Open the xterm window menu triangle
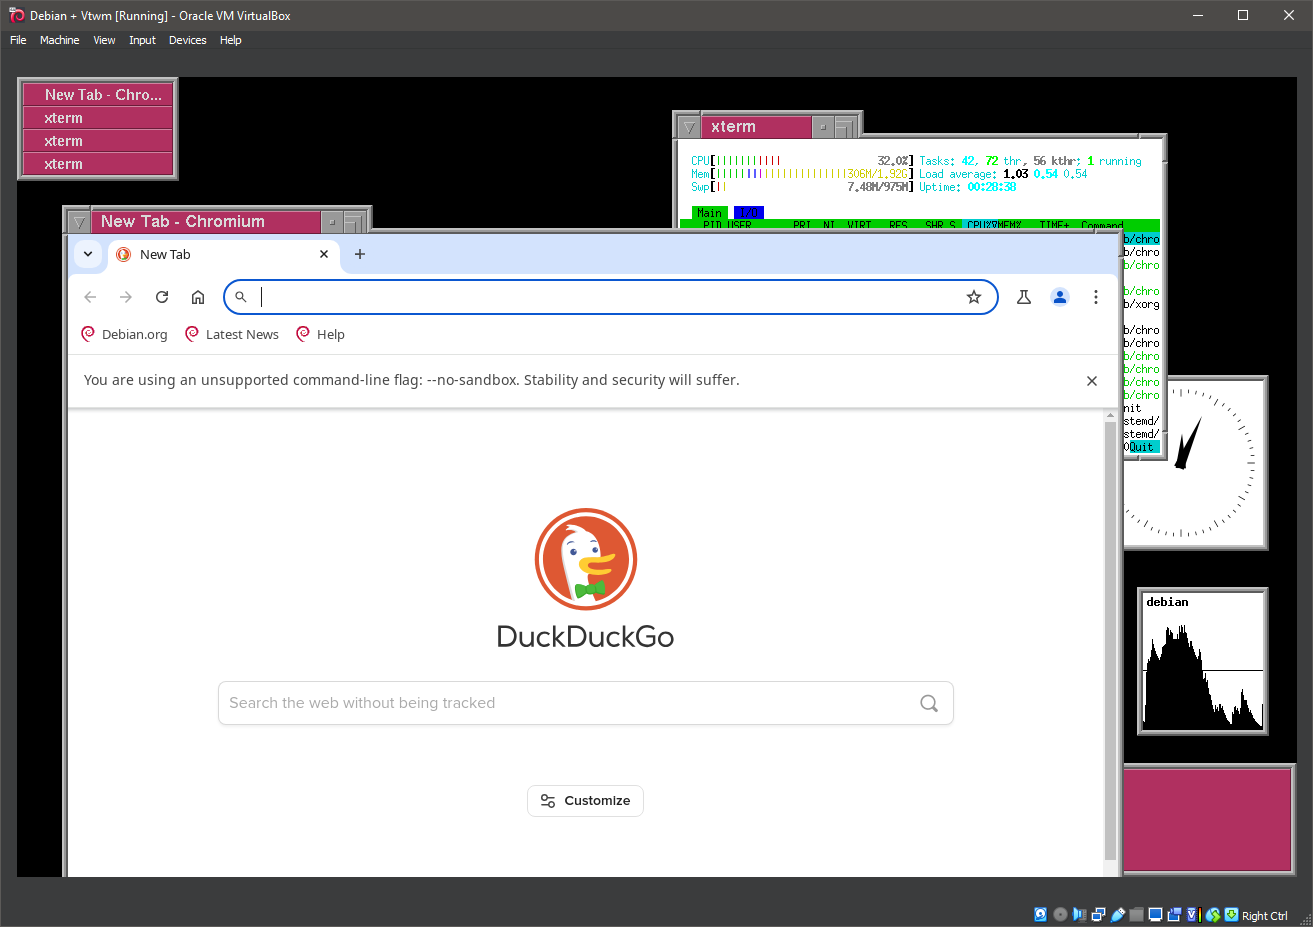This screenshot has height=927, width=1313. (x=689, y=127)
